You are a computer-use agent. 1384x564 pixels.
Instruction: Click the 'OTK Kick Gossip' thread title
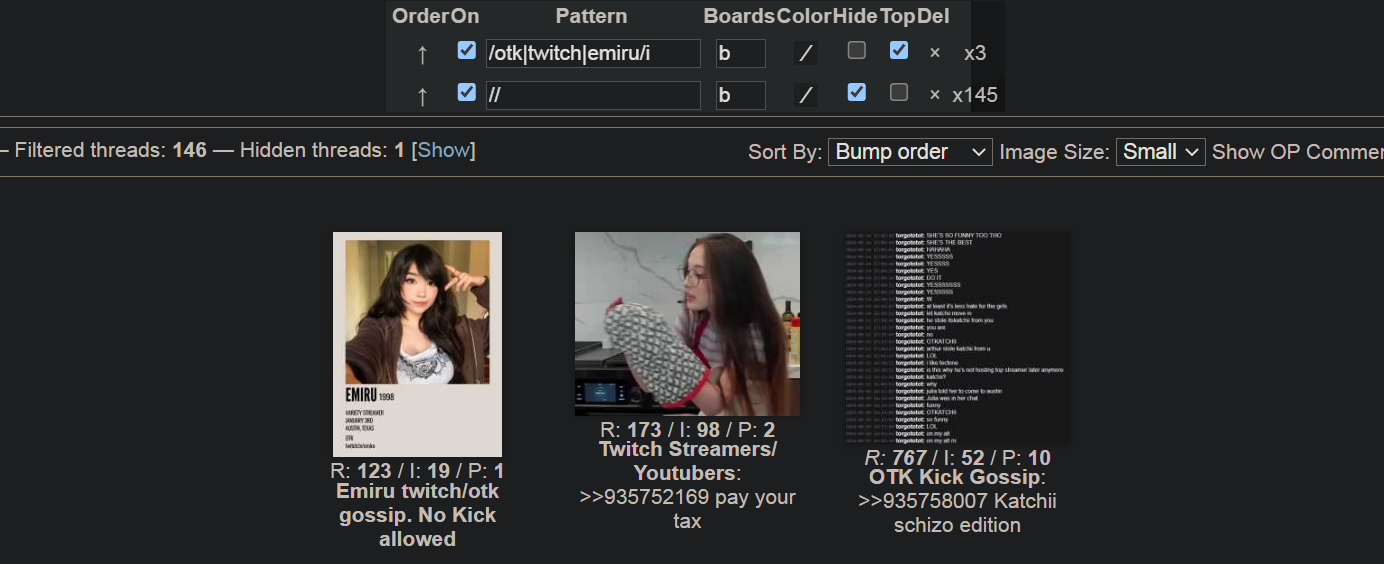pos(955,477)
